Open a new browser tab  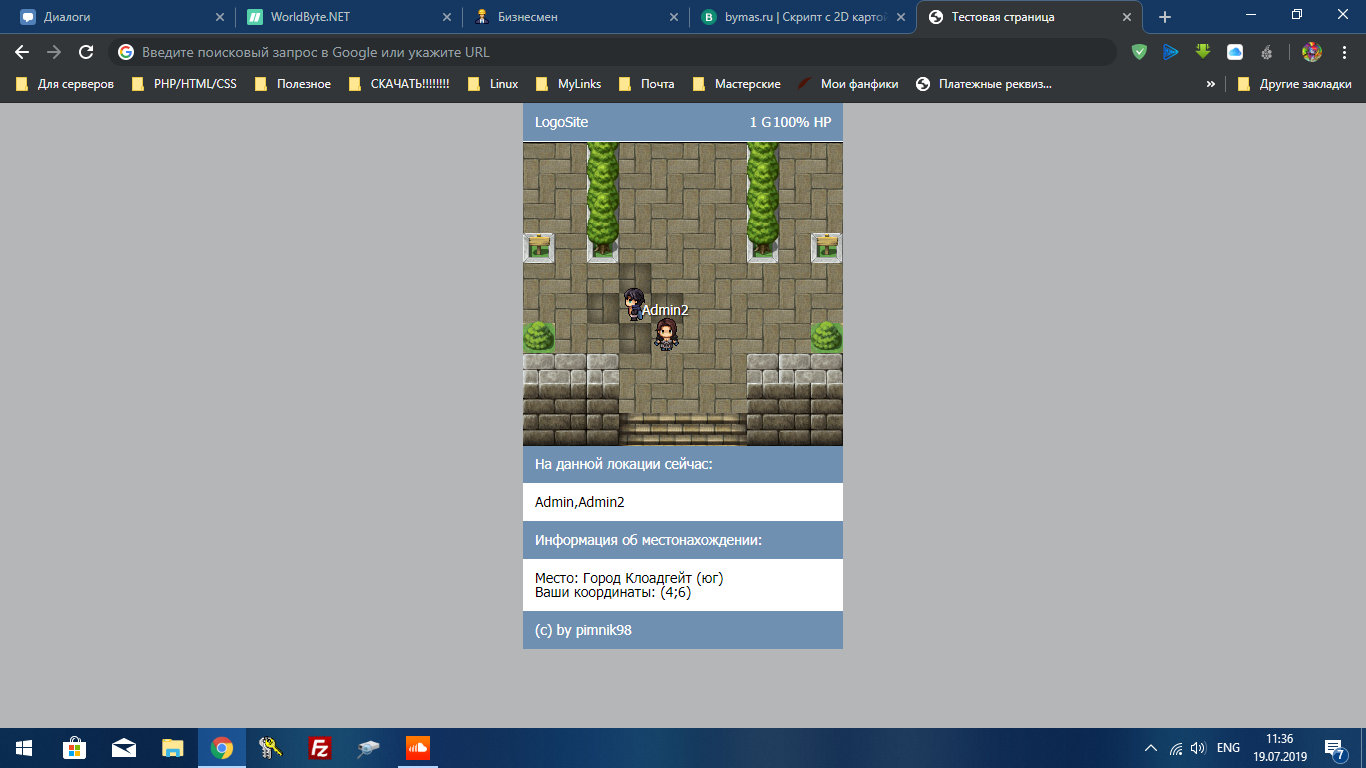1164,17
